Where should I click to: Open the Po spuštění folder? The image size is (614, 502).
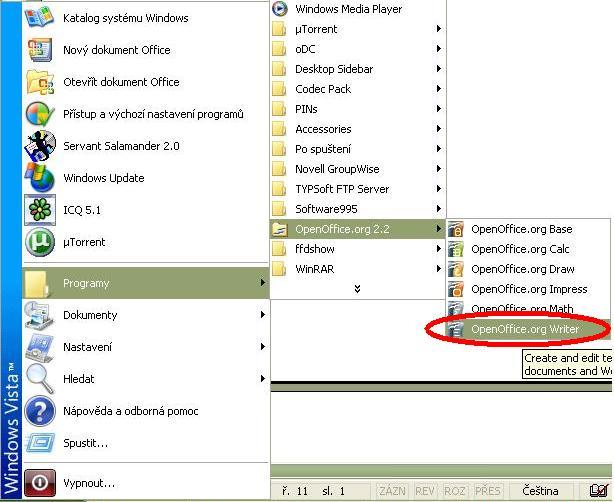click(x=358, y=149)
